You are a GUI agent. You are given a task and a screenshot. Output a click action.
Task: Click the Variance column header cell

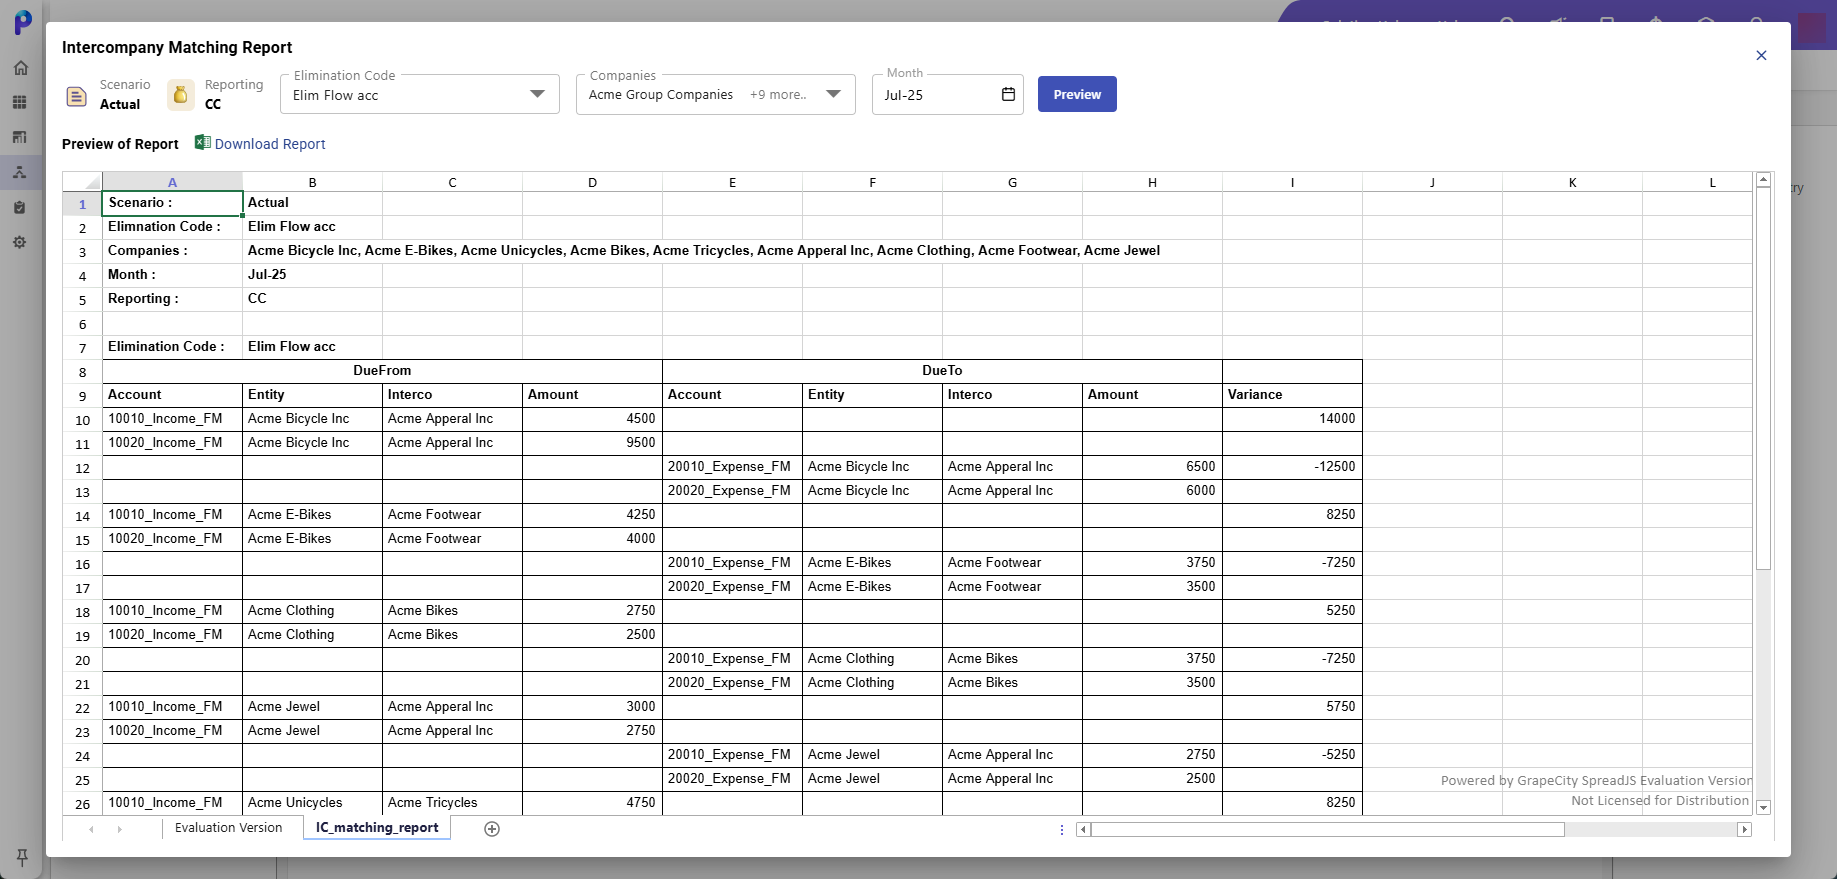click(1292, 395)
